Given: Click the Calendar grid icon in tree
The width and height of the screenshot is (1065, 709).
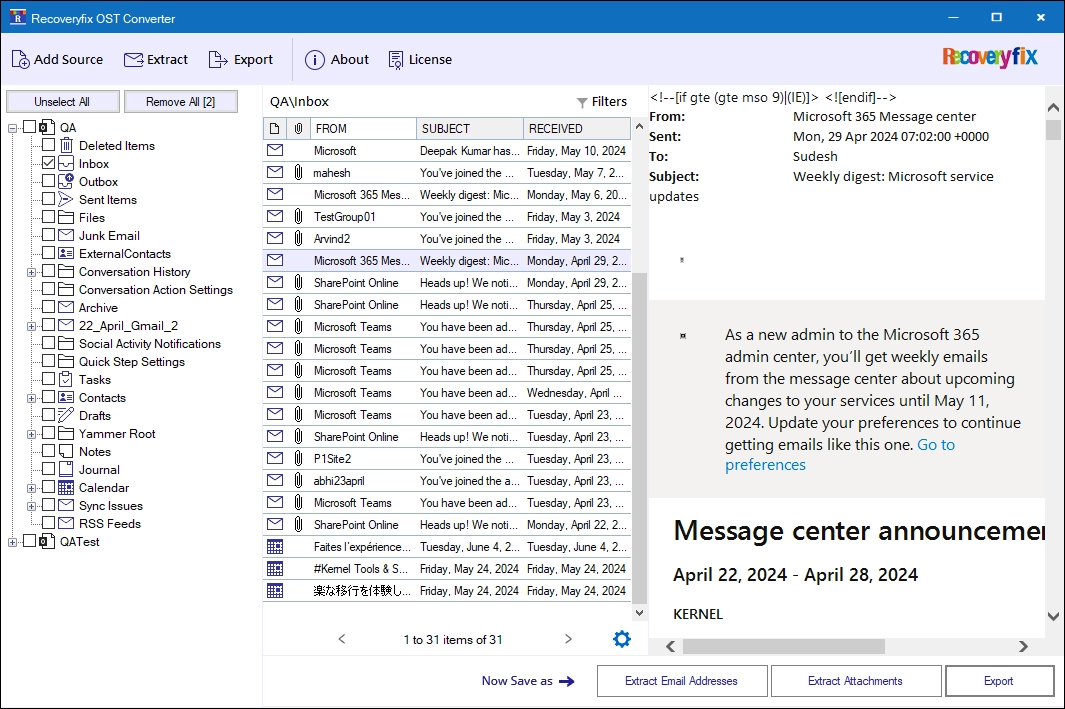Looking at the screenshot, I should pos(66,488).
